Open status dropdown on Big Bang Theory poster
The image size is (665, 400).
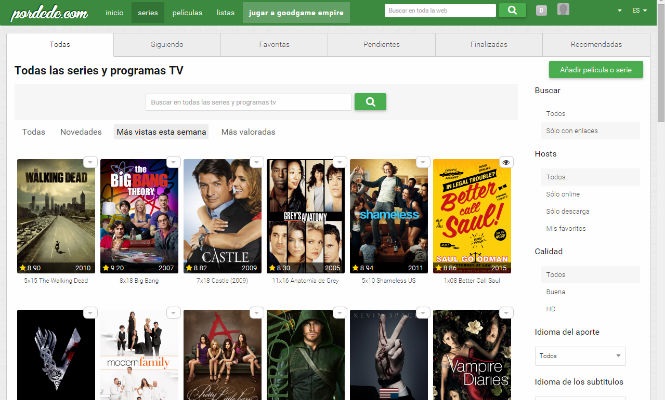coord(173,162)
